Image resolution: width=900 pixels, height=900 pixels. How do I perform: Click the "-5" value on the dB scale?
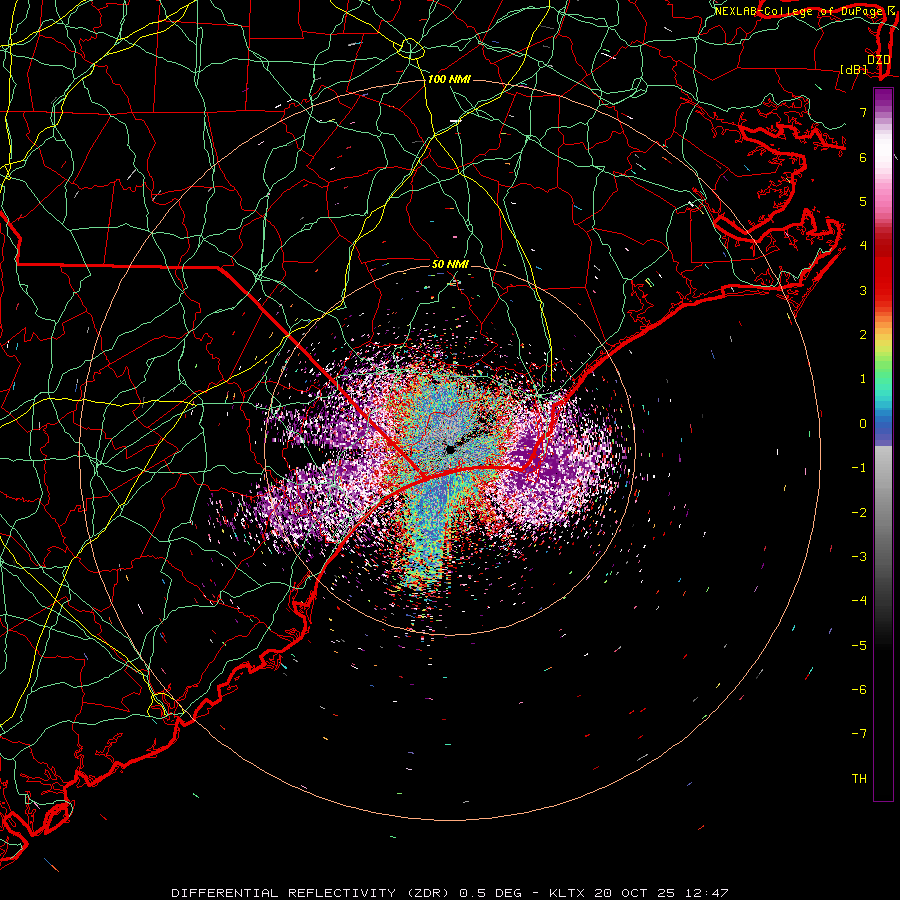(859, 646)
